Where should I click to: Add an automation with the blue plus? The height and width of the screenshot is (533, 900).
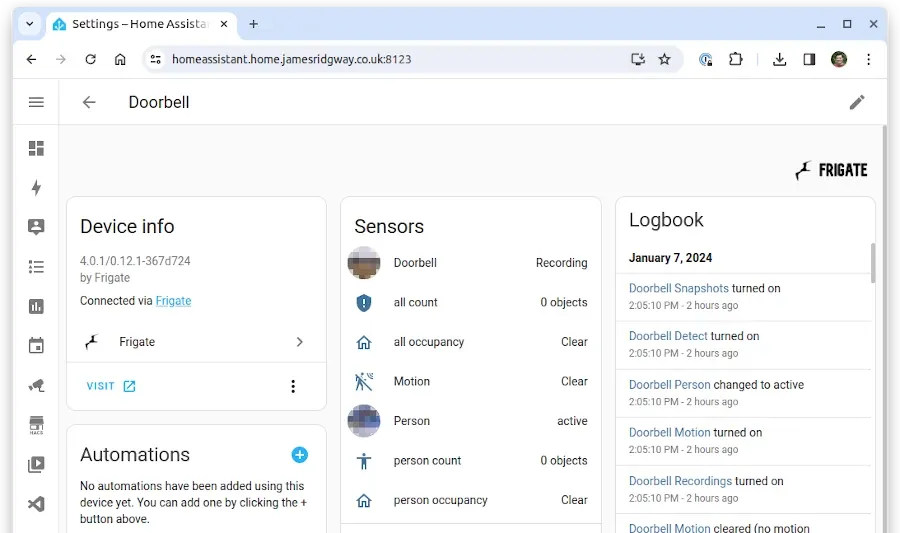point(300,455)
